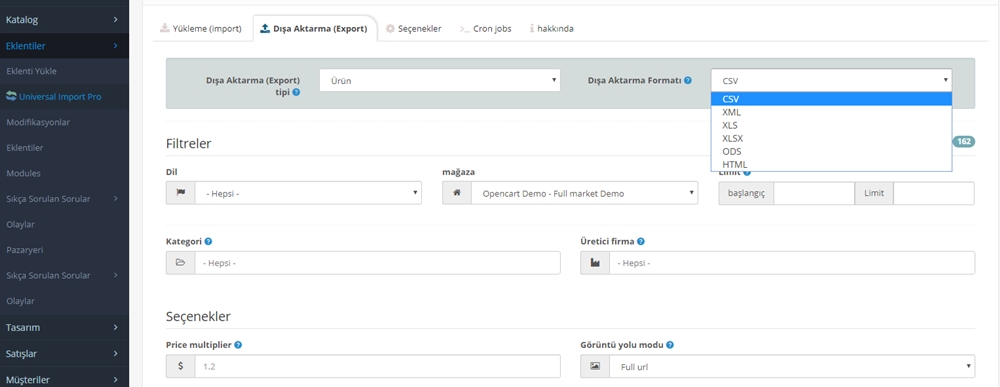This screenshot has height=387, width=1000.
Task: Open the Cron jobs tab
Action: (486, 29)
